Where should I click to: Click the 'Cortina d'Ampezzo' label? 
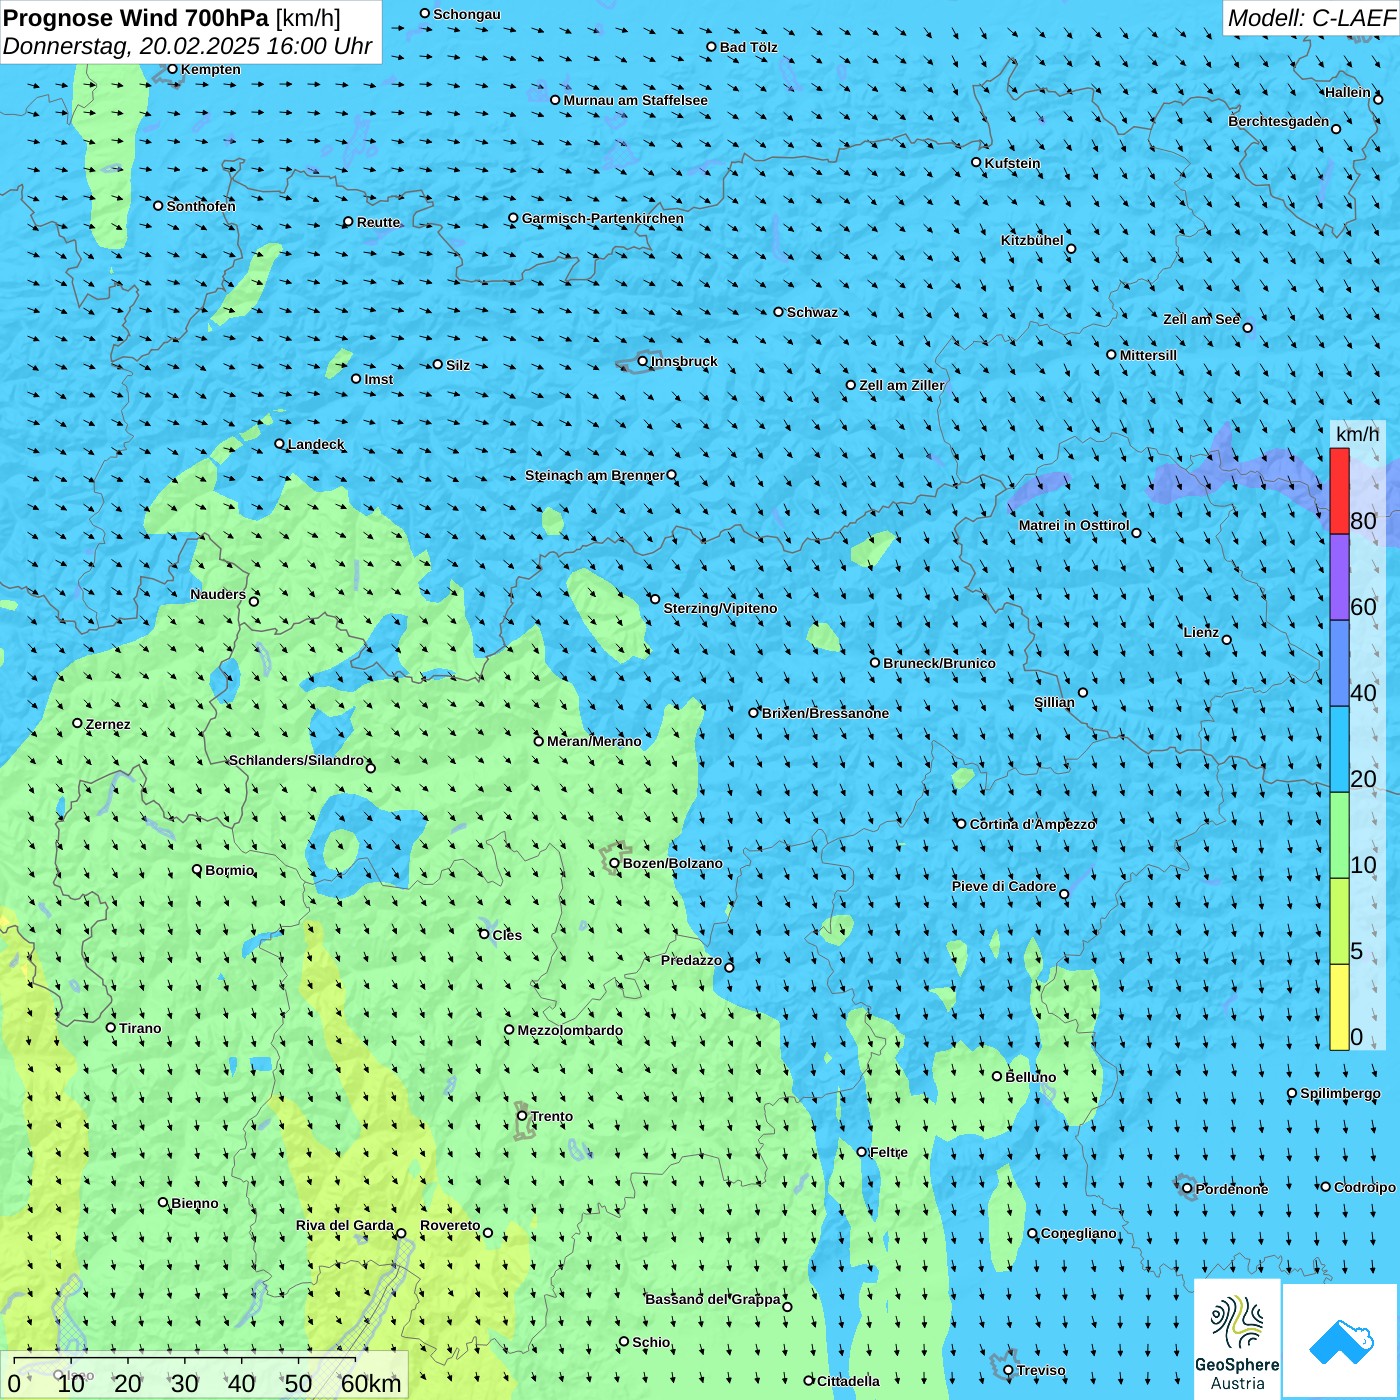coord(1033,824)
